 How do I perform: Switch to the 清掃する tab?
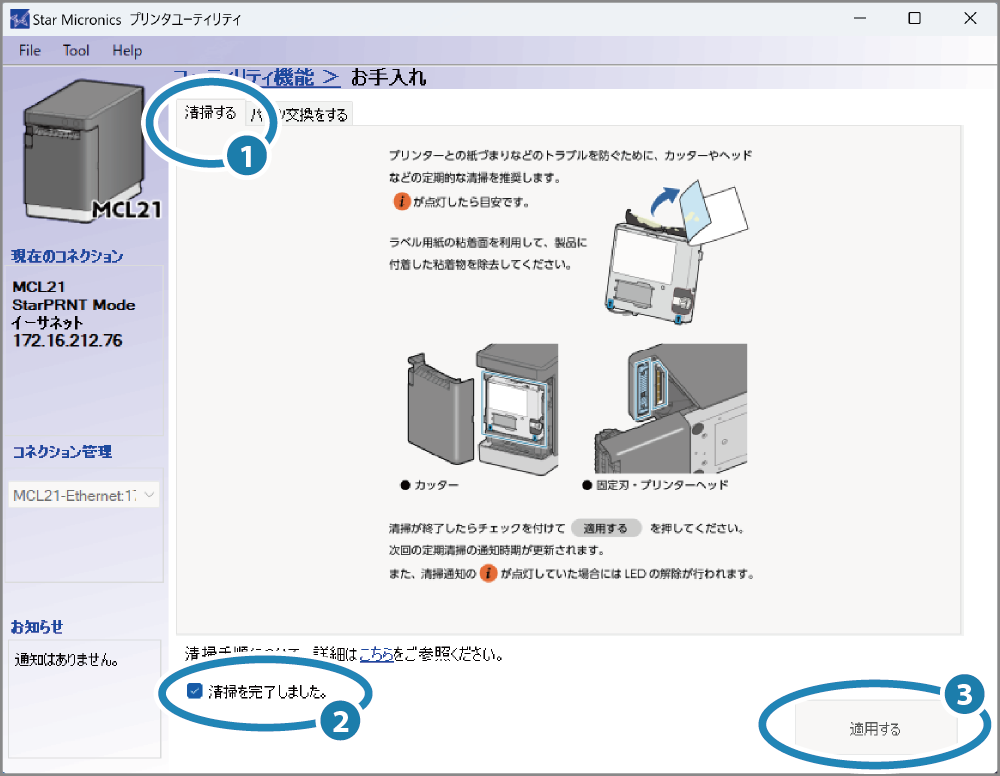[x=210, y=113]
